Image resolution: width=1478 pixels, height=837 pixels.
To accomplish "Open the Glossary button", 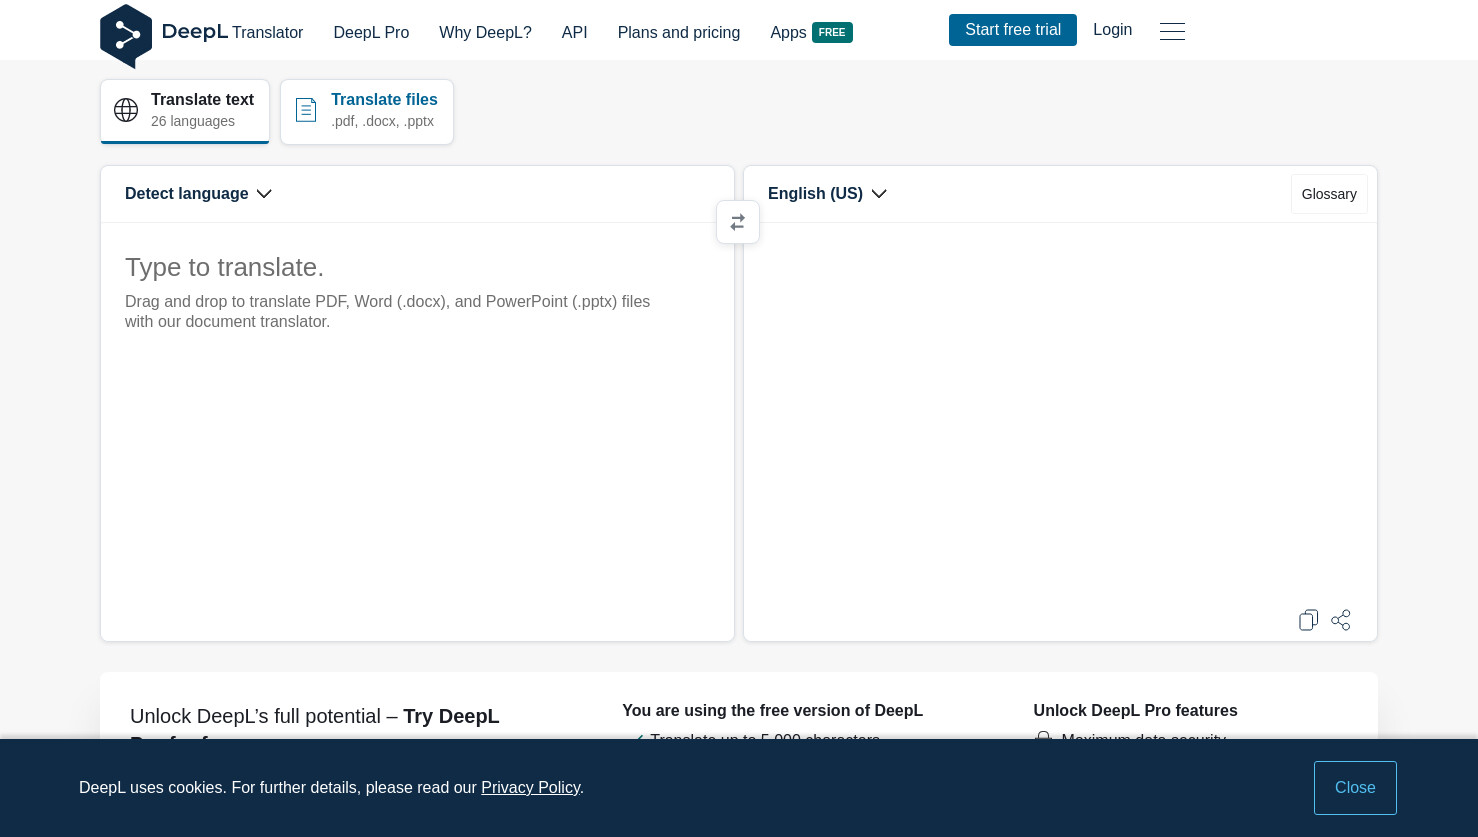I will pyautogui.click(x=1329, y=194).
